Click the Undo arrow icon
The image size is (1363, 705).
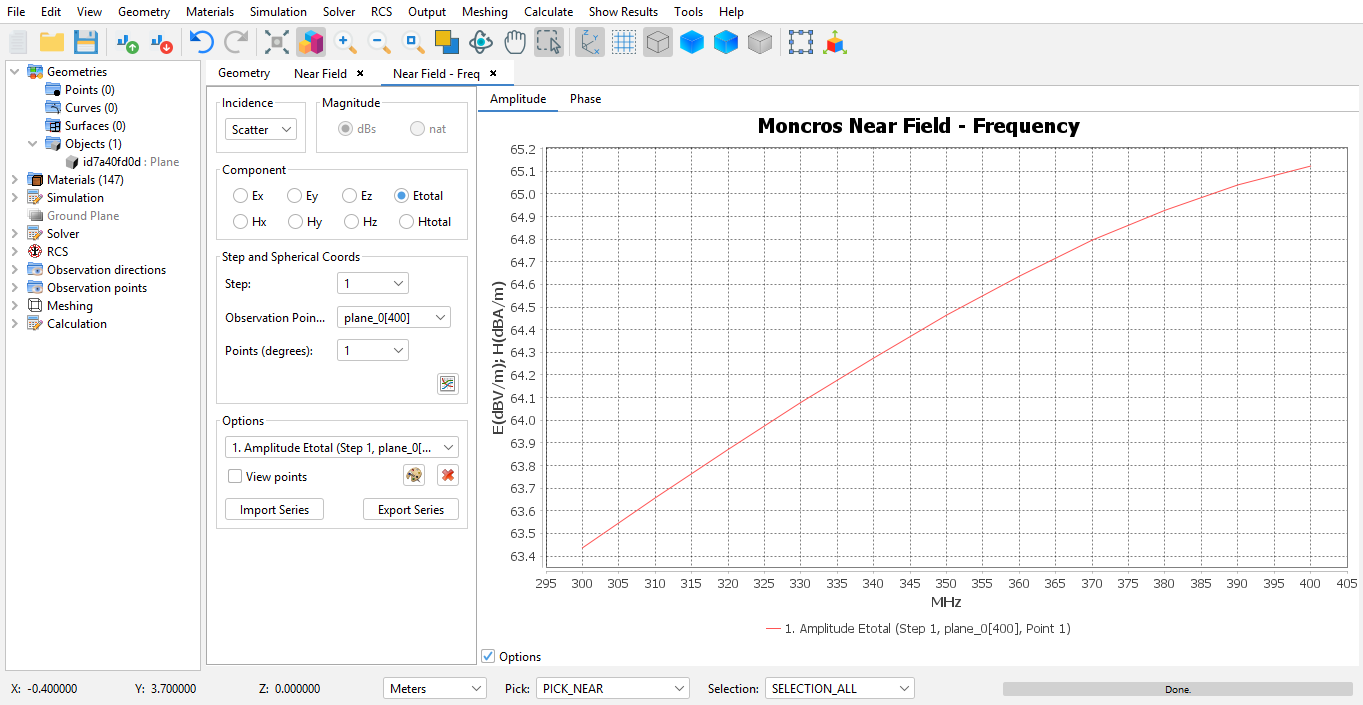click(x=201, y=42)
